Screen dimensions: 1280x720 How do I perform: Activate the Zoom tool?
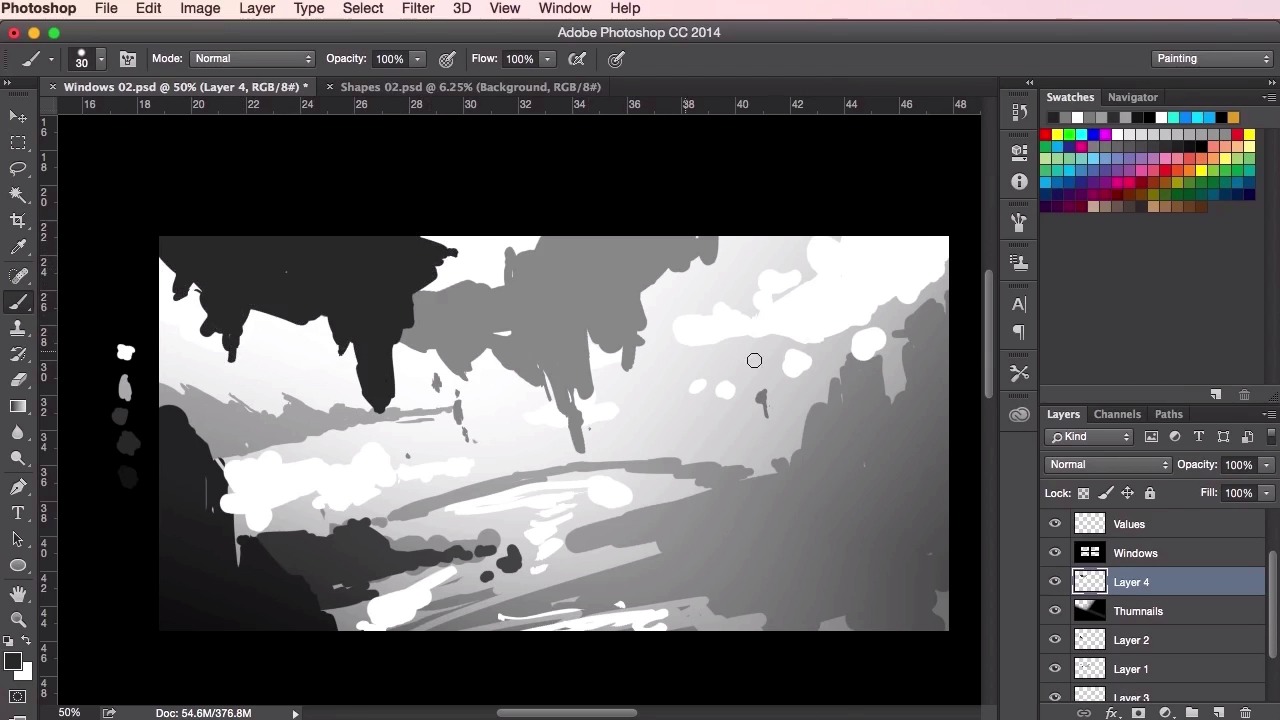[x=18, y=620]
